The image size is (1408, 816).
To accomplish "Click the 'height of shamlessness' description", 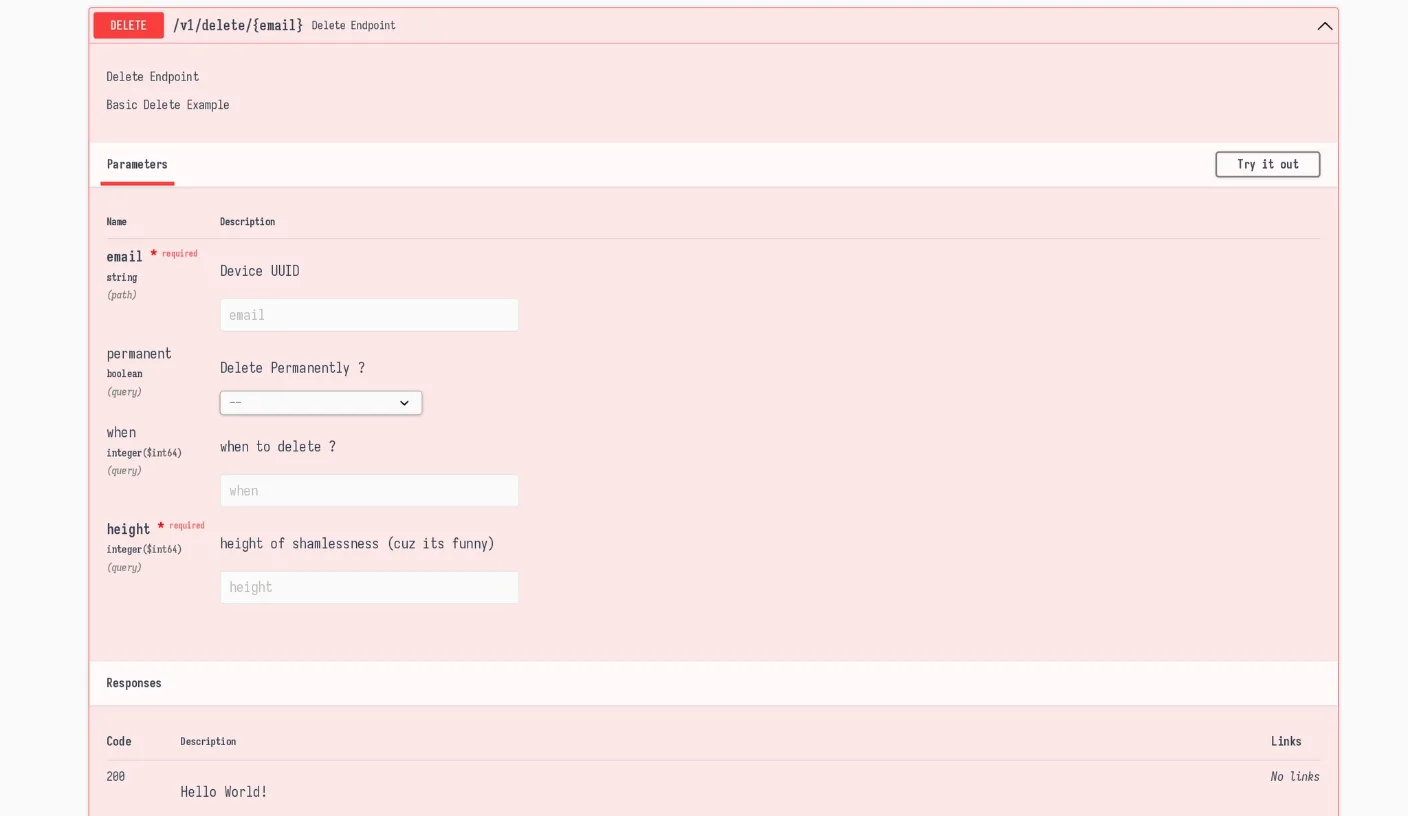I will (357, 544).
